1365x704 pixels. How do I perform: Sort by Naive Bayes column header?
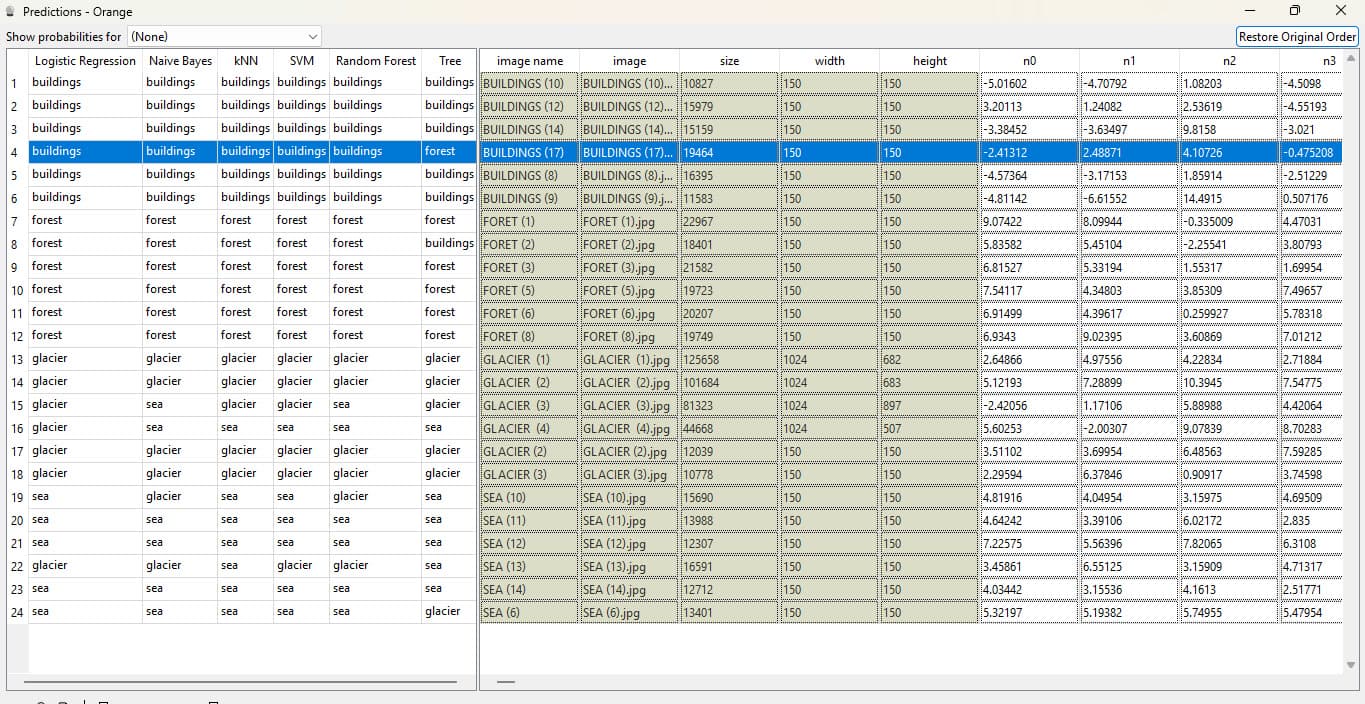(x=180, y=61)
